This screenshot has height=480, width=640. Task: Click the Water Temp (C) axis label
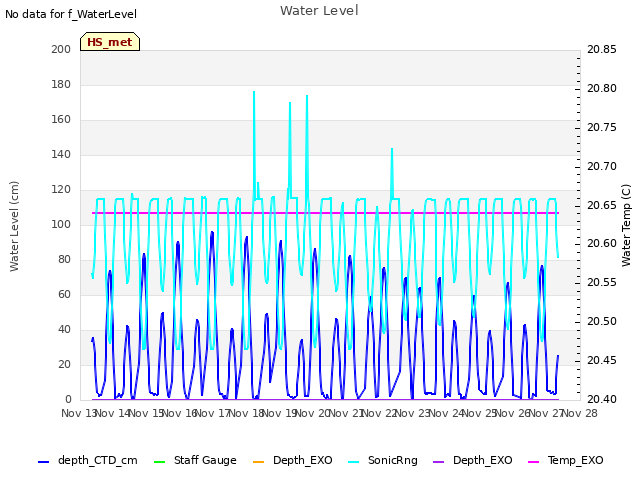[x=626, y=225]
